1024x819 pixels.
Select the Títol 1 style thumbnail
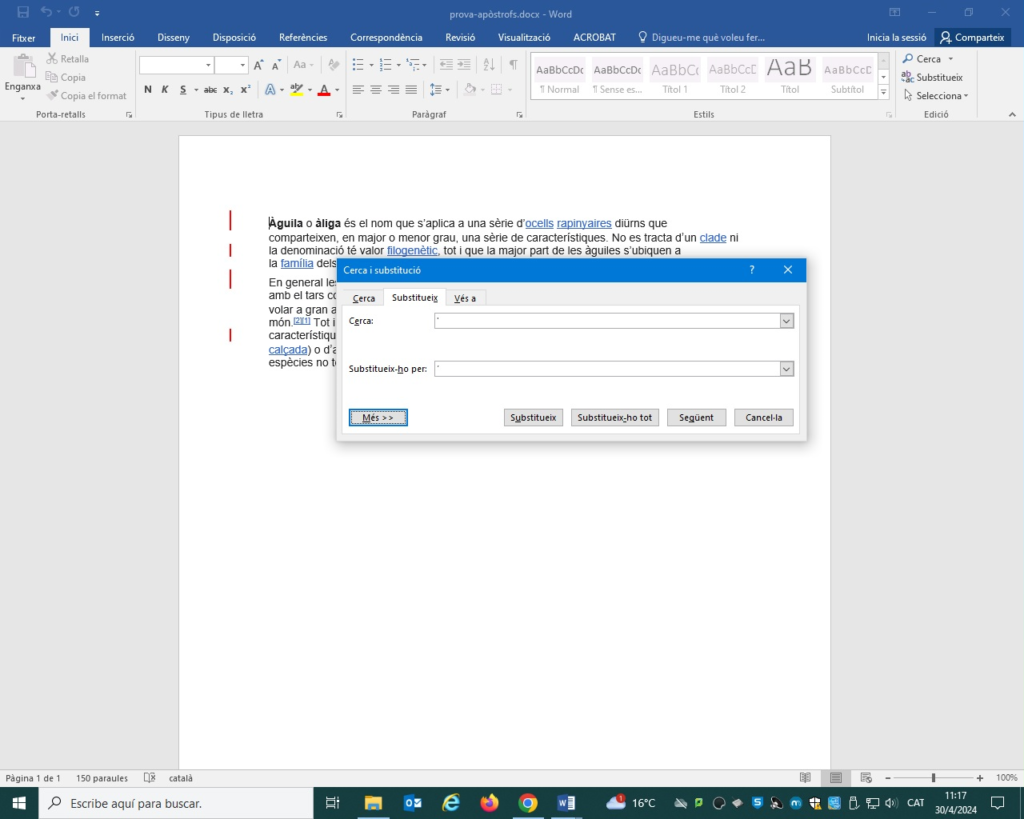[x=675, y=76]
